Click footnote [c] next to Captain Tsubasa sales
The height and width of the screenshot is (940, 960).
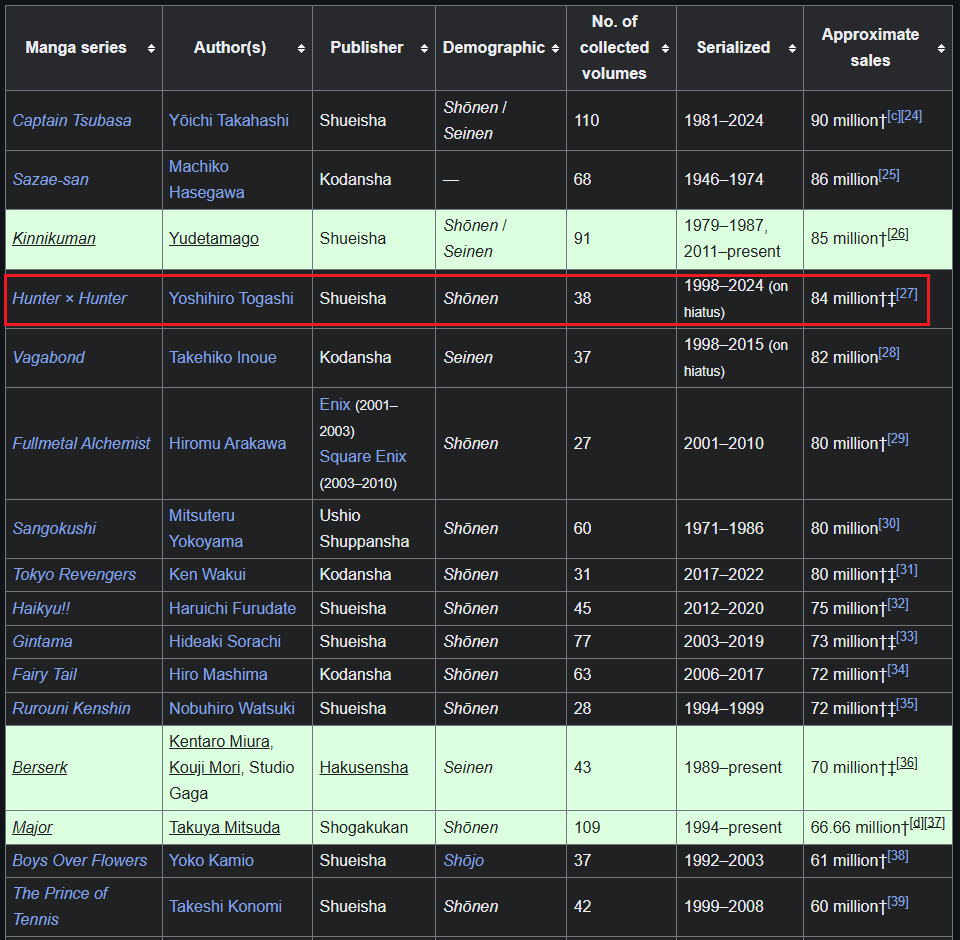(894, 116)
